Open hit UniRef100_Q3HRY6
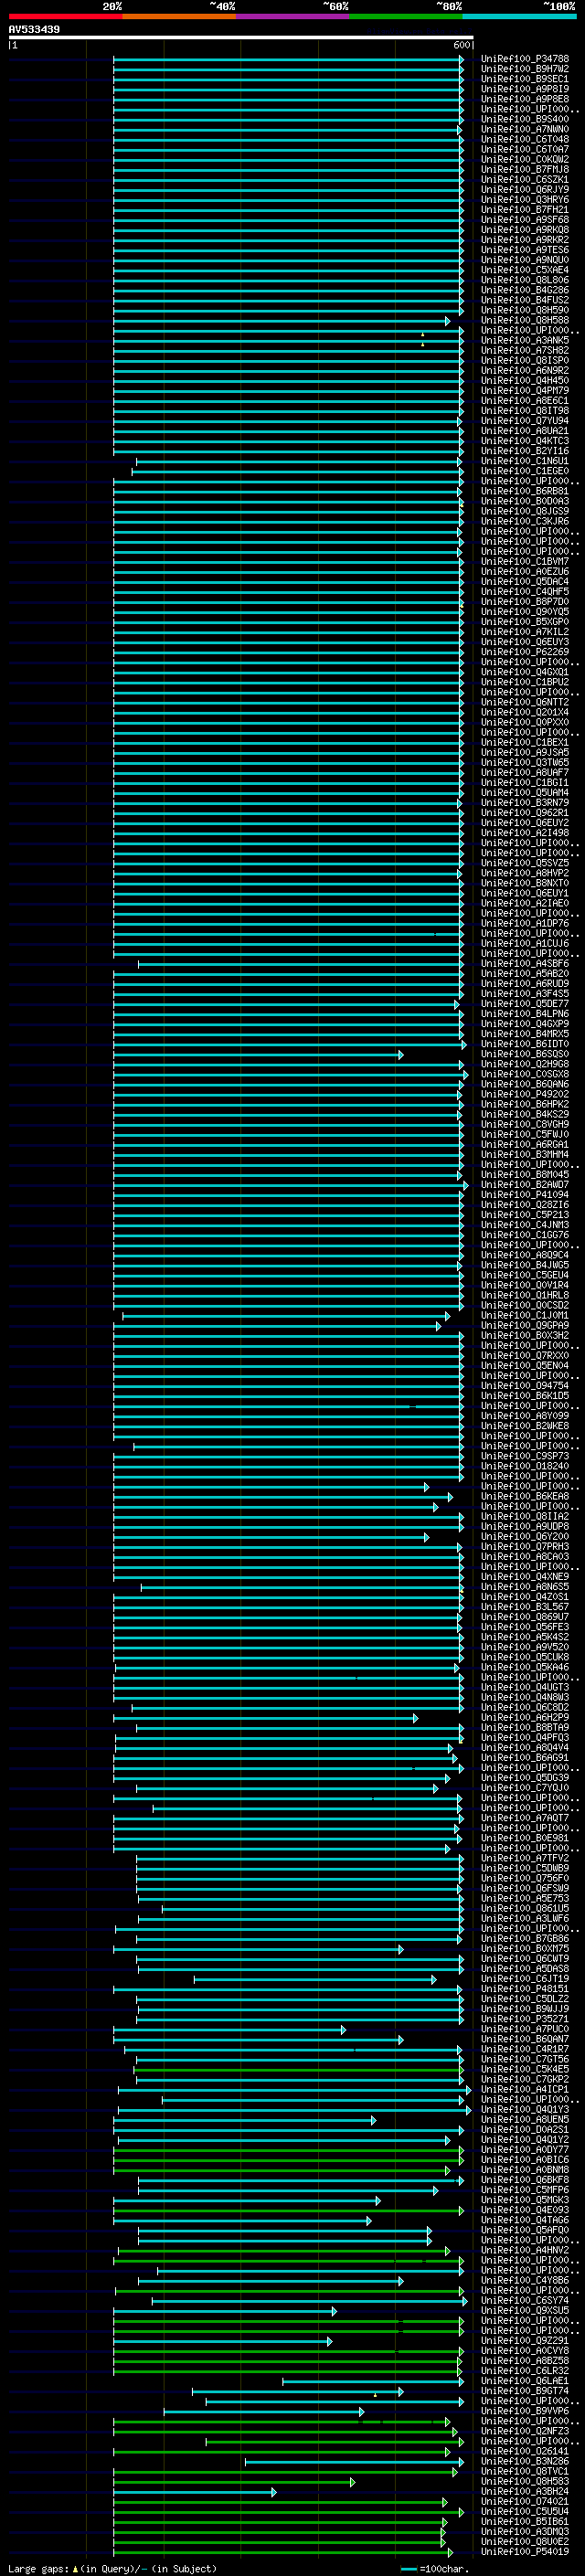 tap(525, 200)
